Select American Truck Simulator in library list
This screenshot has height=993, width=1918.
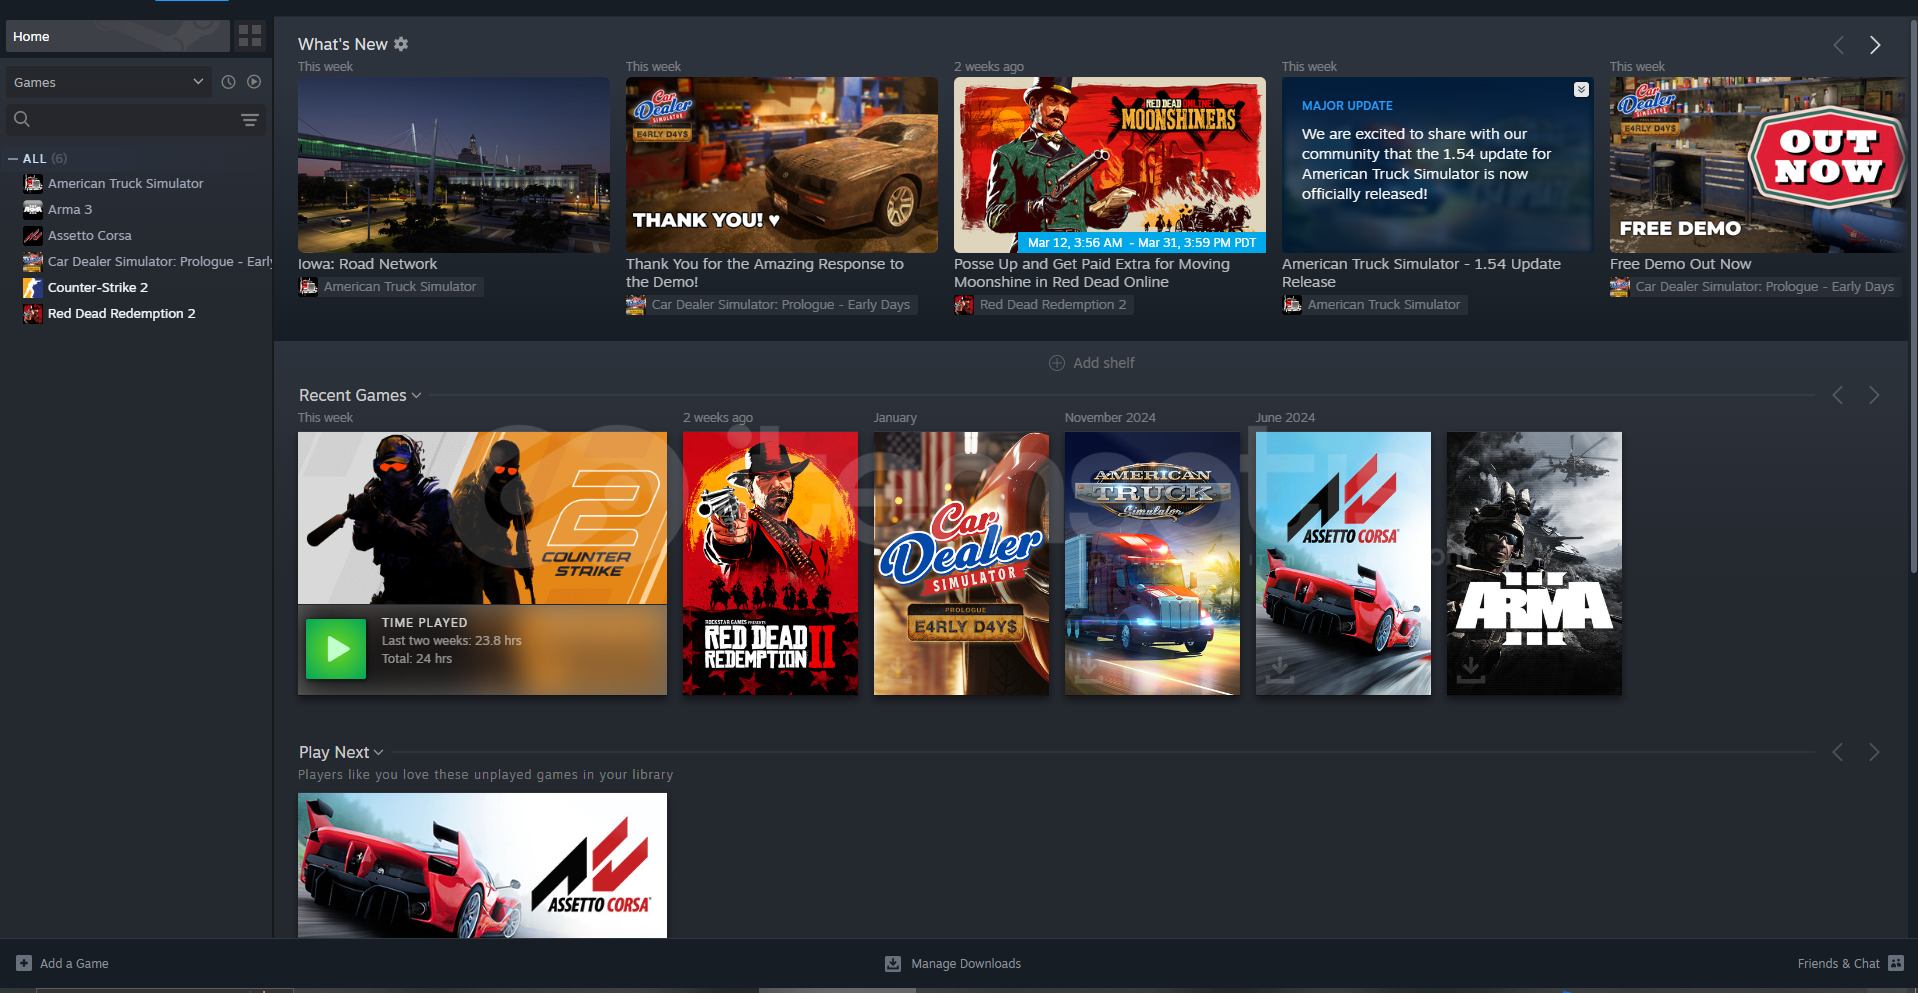(125, 183)
